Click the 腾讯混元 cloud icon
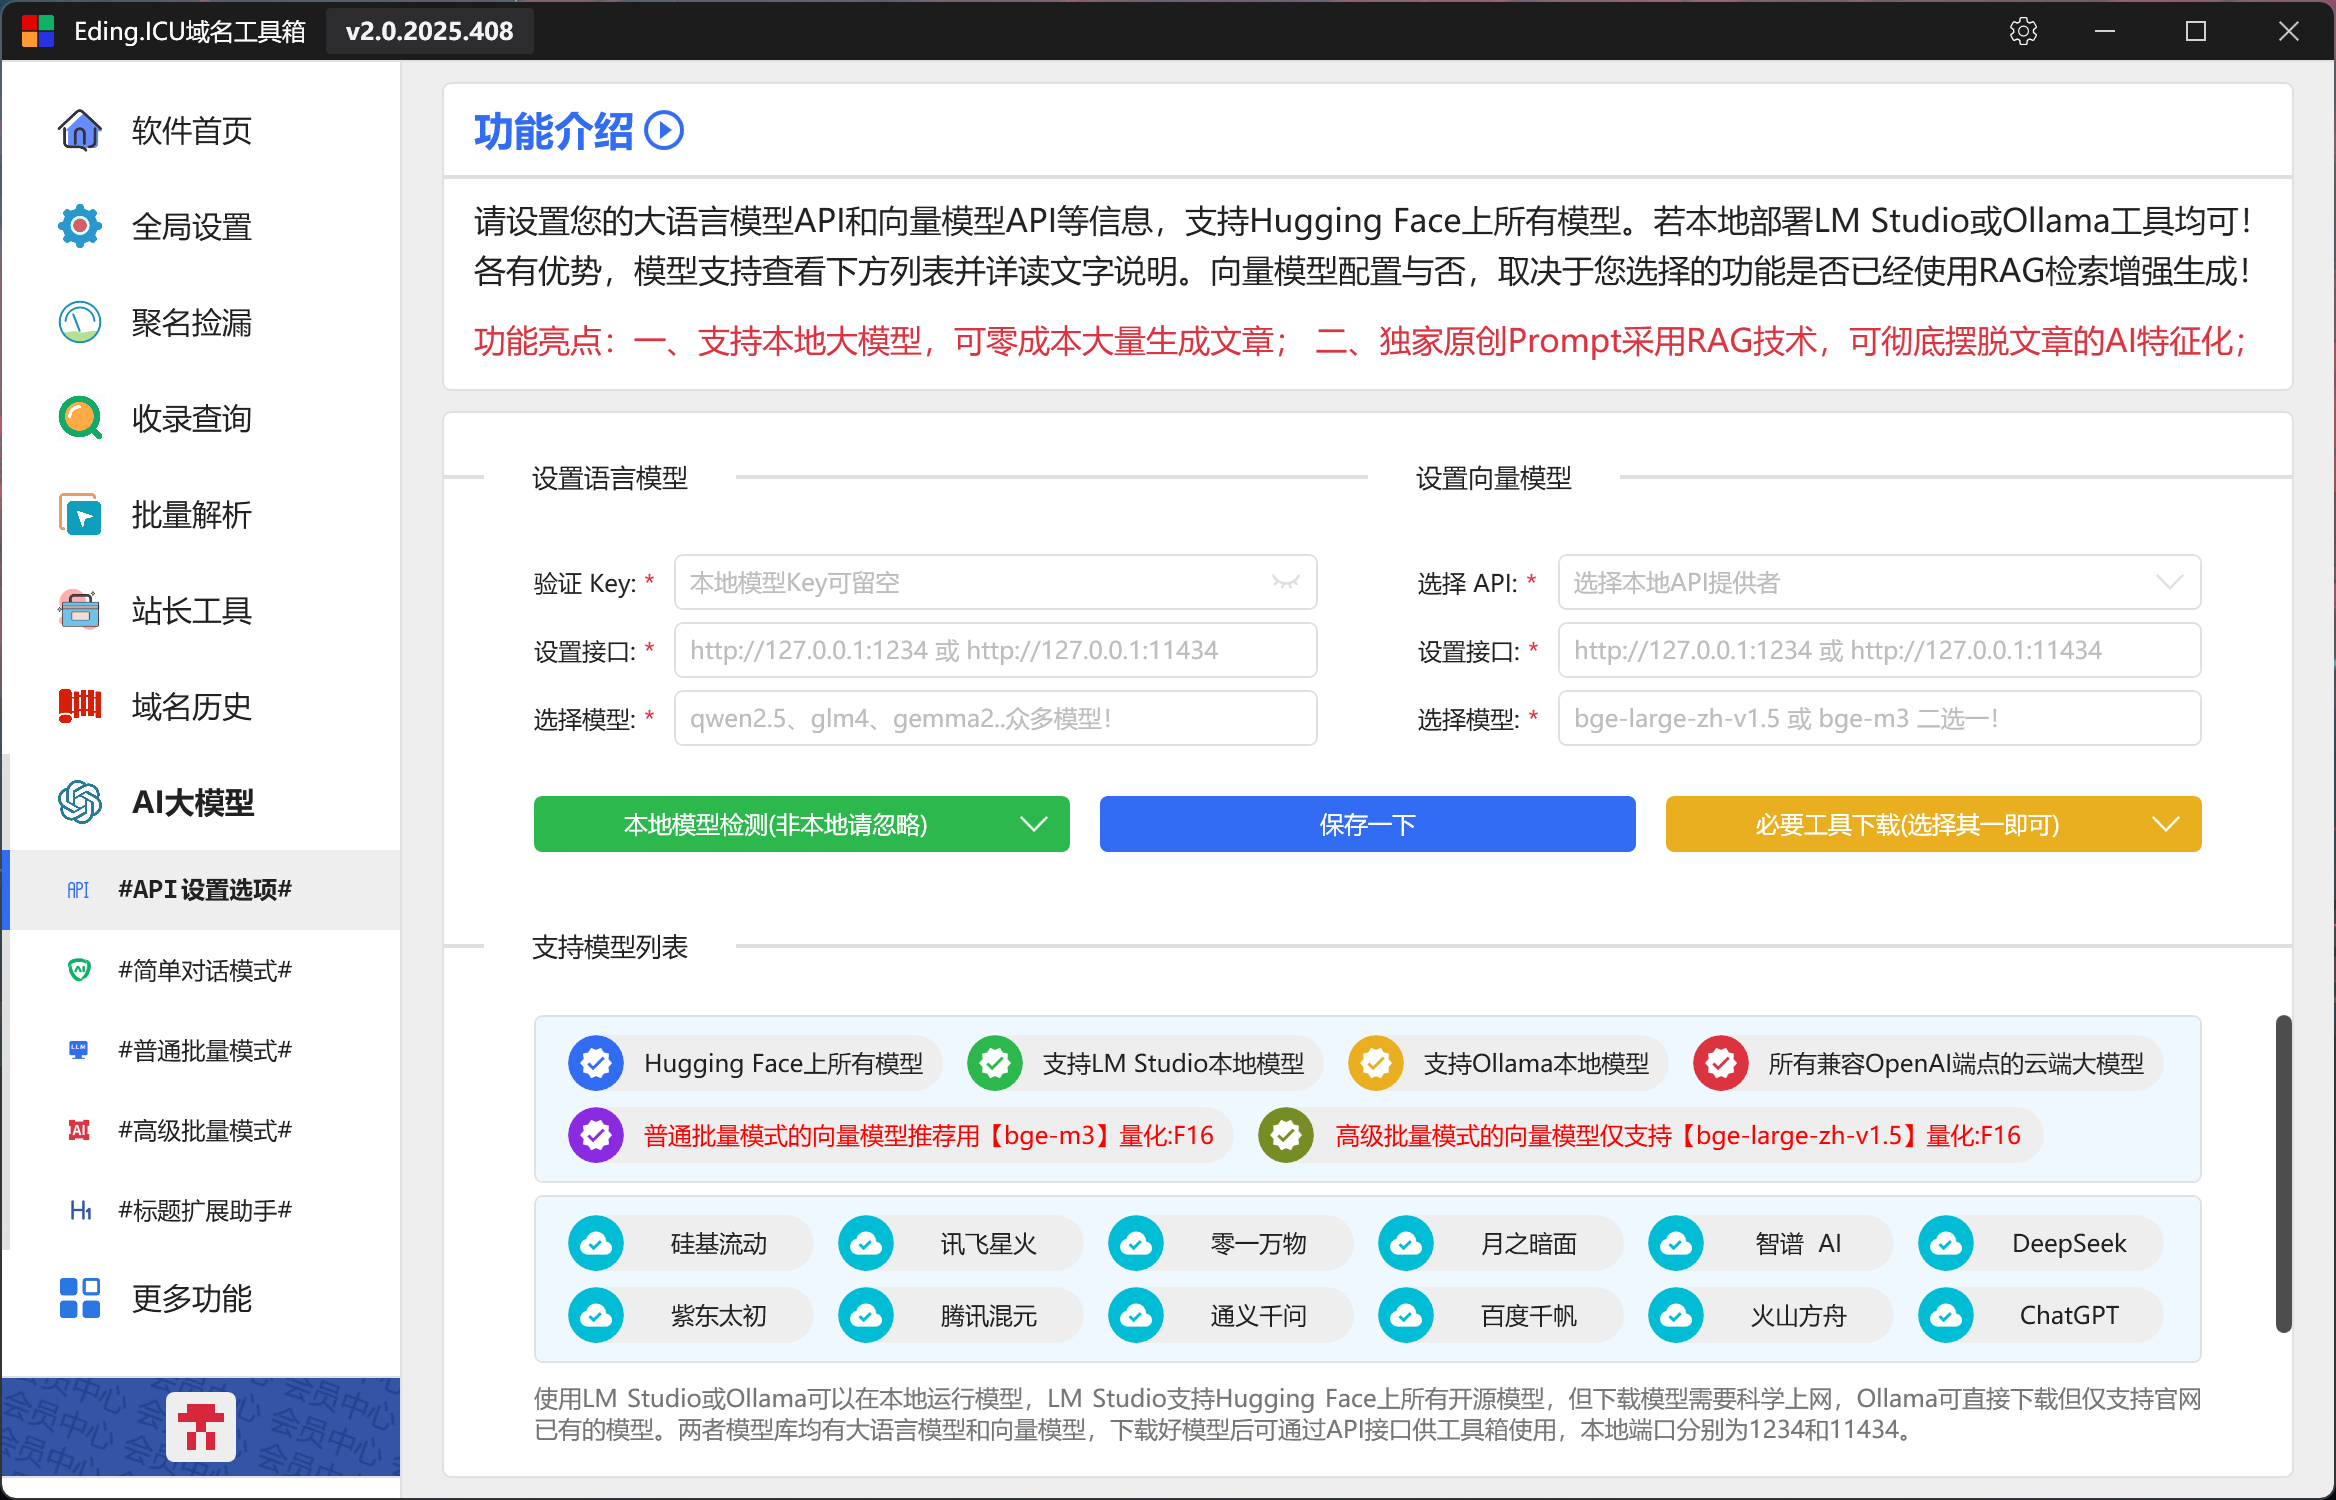2336x1500 pixels. 866,1315
